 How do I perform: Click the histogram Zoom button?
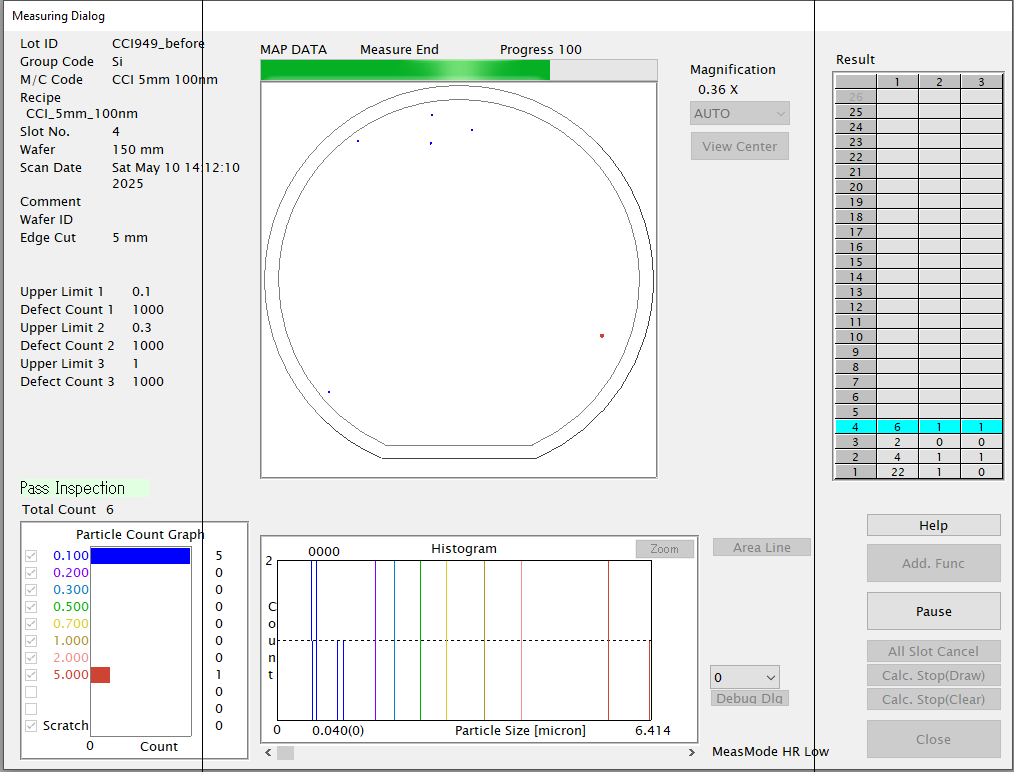click(x=665, y=549)
